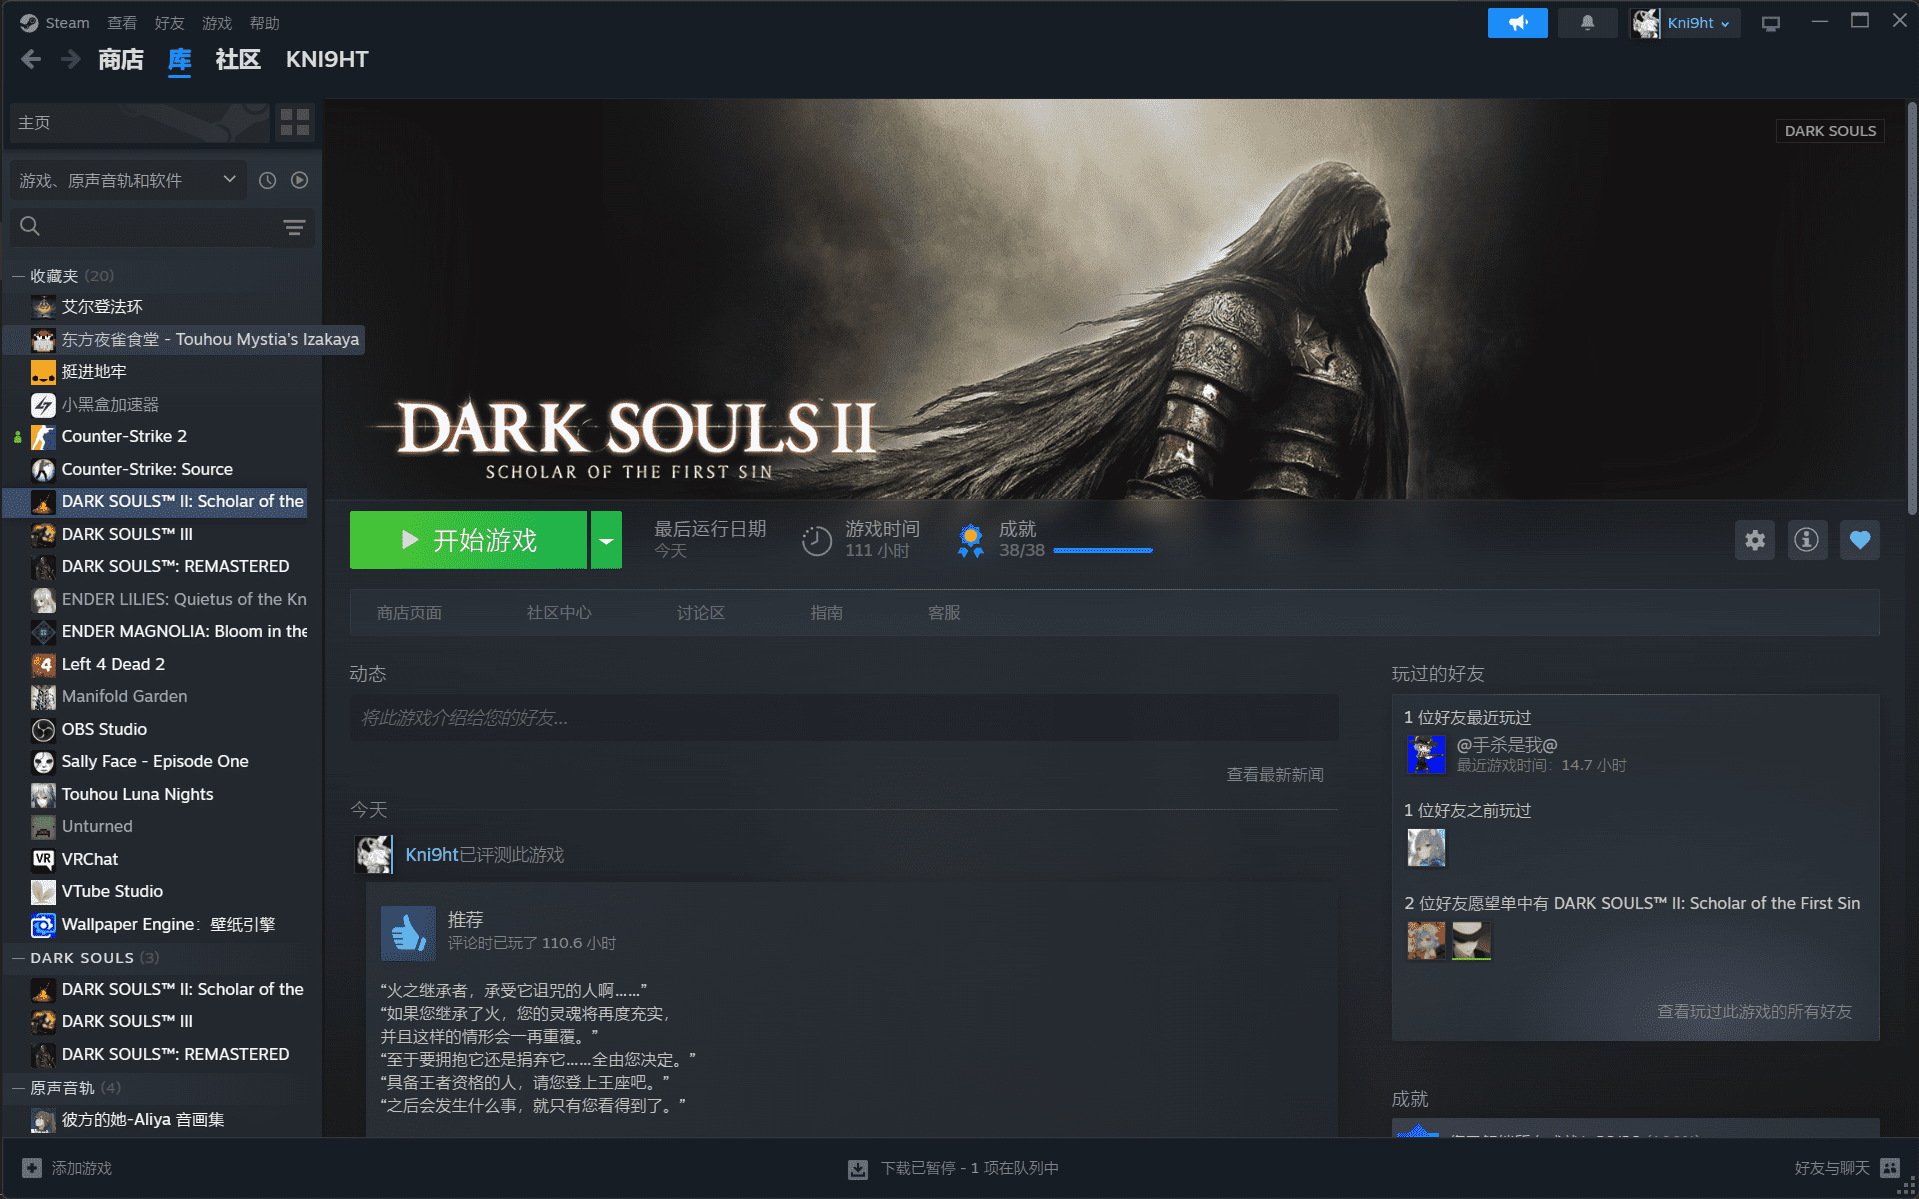Open the 商店页面 link
The height and width of the screenshot is (1199, 1919).
[409, 613]
